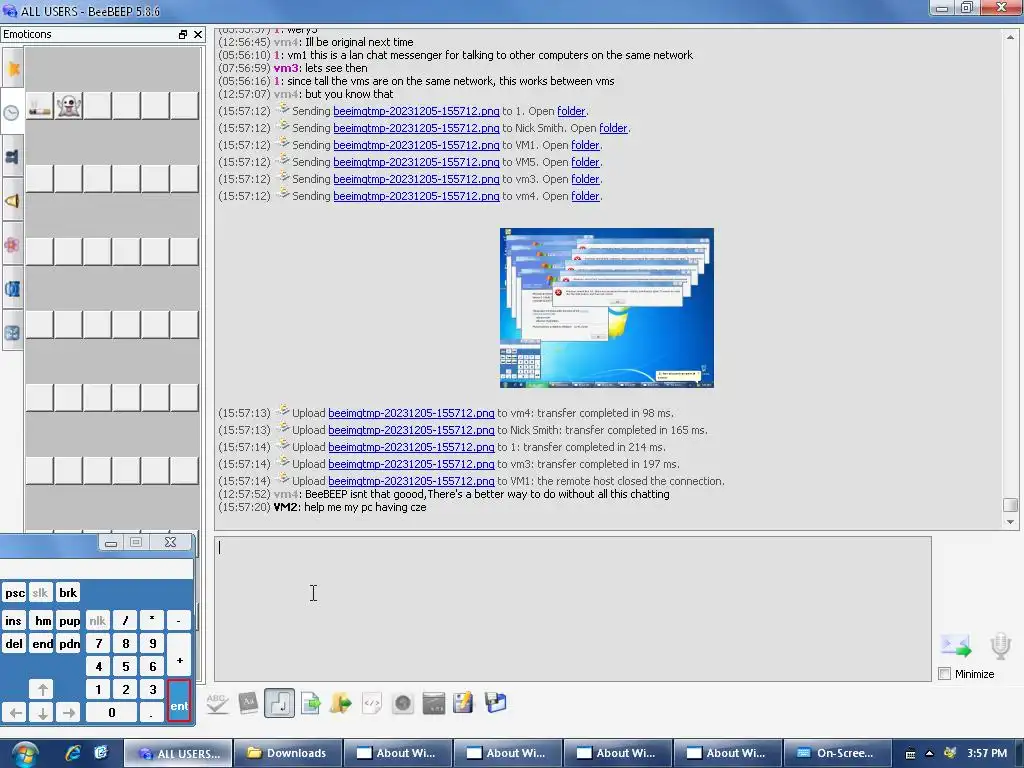This screenshot has width=1024, height=768.
Task: Tick the Minimize checkbox
Action: [944, 674]
